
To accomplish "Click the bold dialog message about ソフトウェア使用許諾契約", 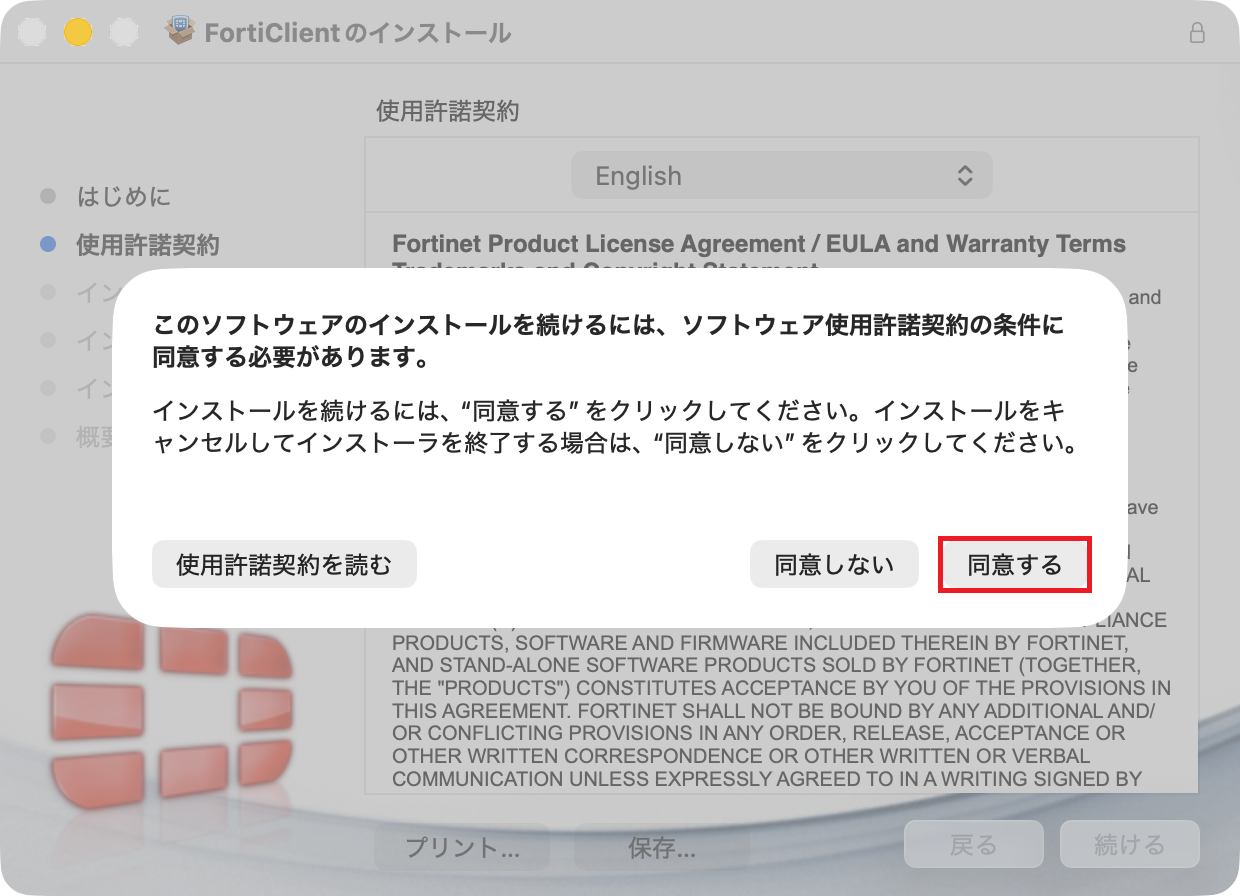I will click(608, 340).
